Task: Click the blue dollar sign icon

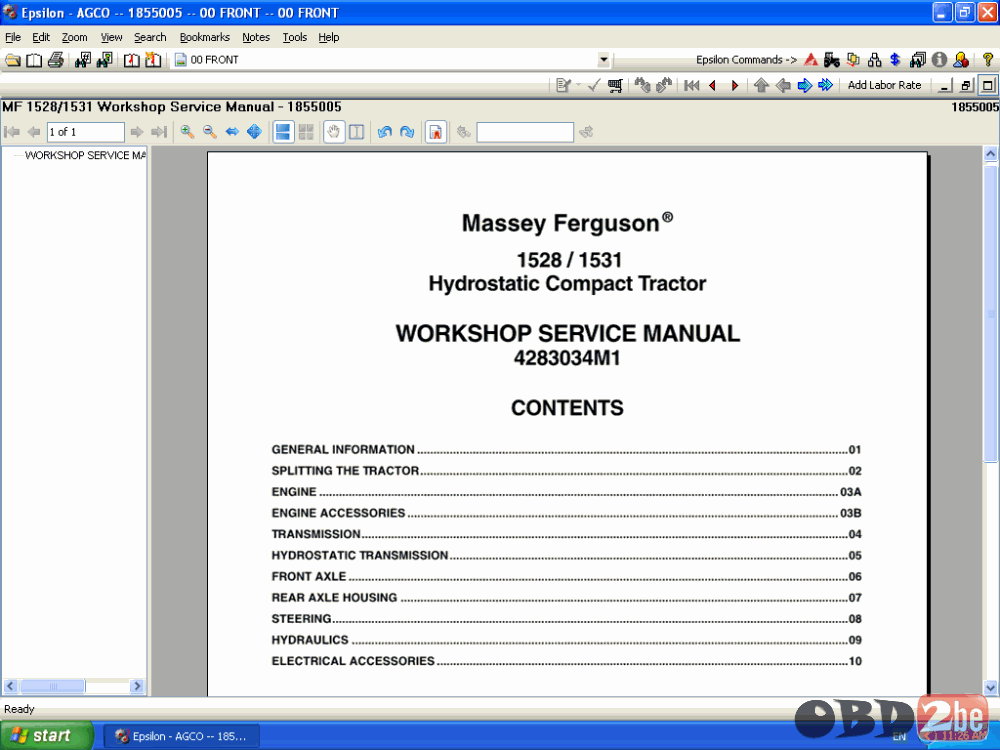Action: pos(895,60)
